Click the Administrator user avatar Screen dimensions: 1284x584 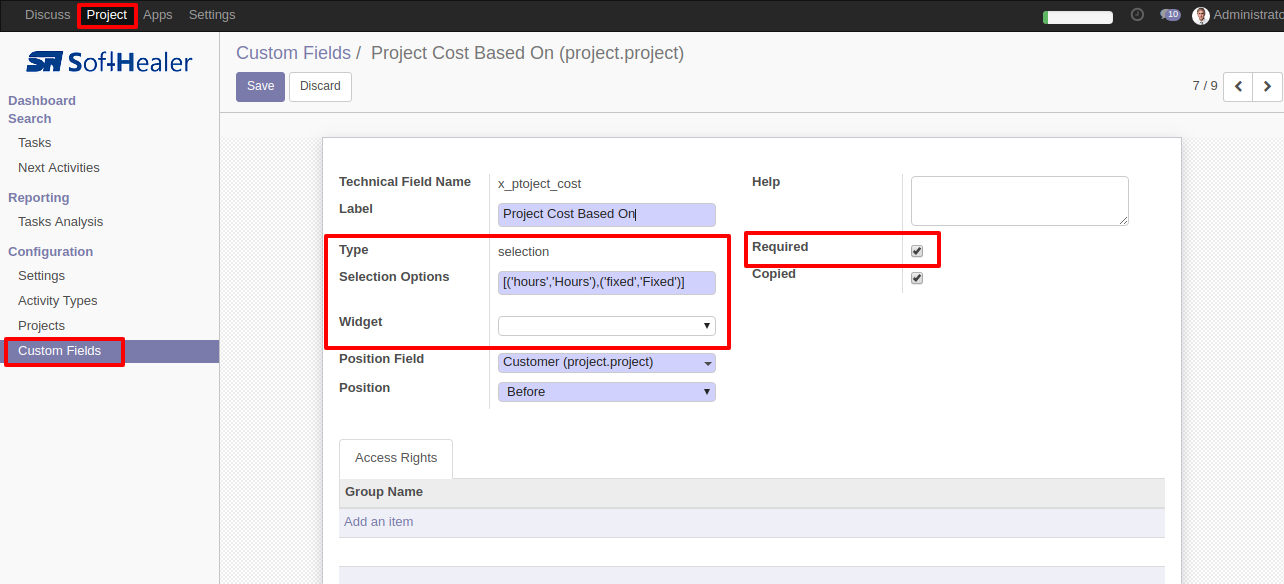click(x=1201, y=15)
